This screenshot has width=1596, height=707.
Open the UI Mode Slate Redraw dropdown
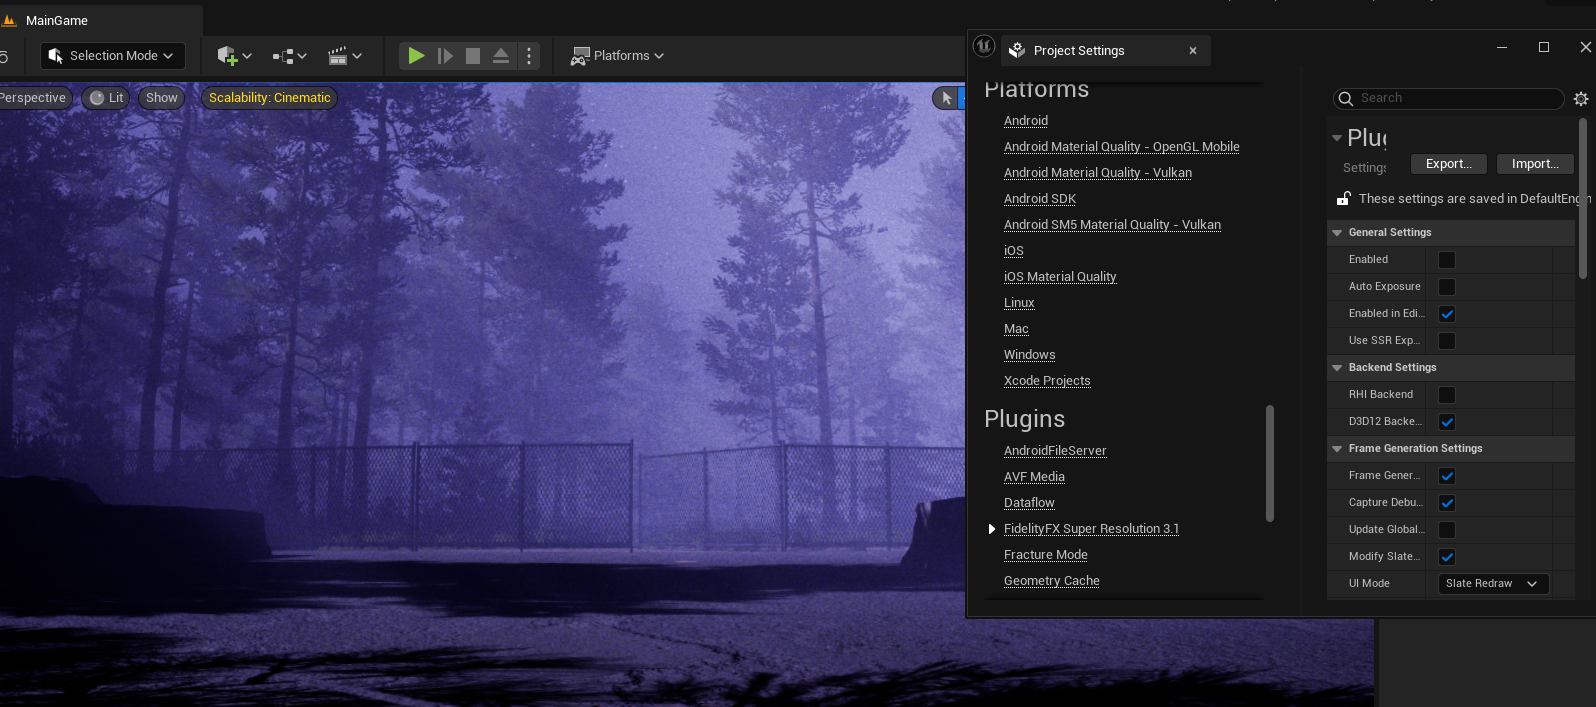click(1494, 584)
